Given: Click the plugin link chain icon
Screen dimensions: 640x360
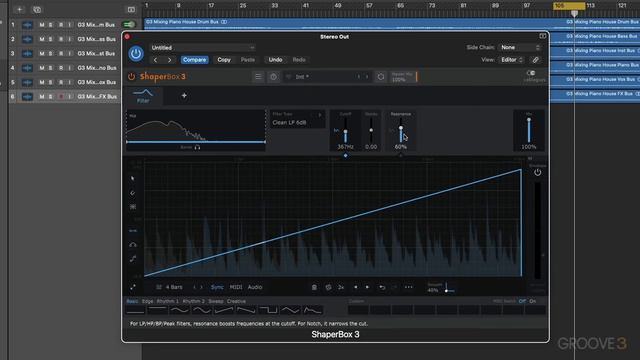Looking at the screenshot, I should (535, 60).
